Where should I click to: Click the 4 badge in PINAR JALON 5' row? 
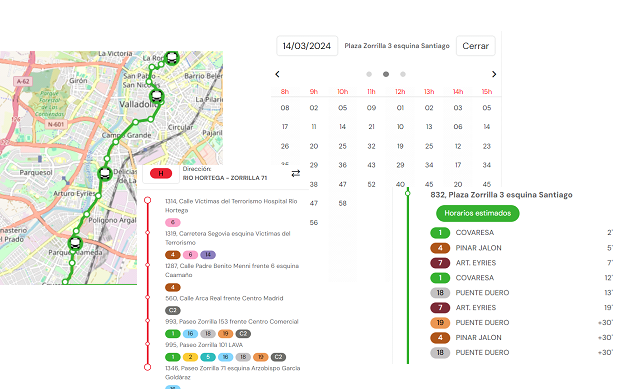click(x=440, y=248)
